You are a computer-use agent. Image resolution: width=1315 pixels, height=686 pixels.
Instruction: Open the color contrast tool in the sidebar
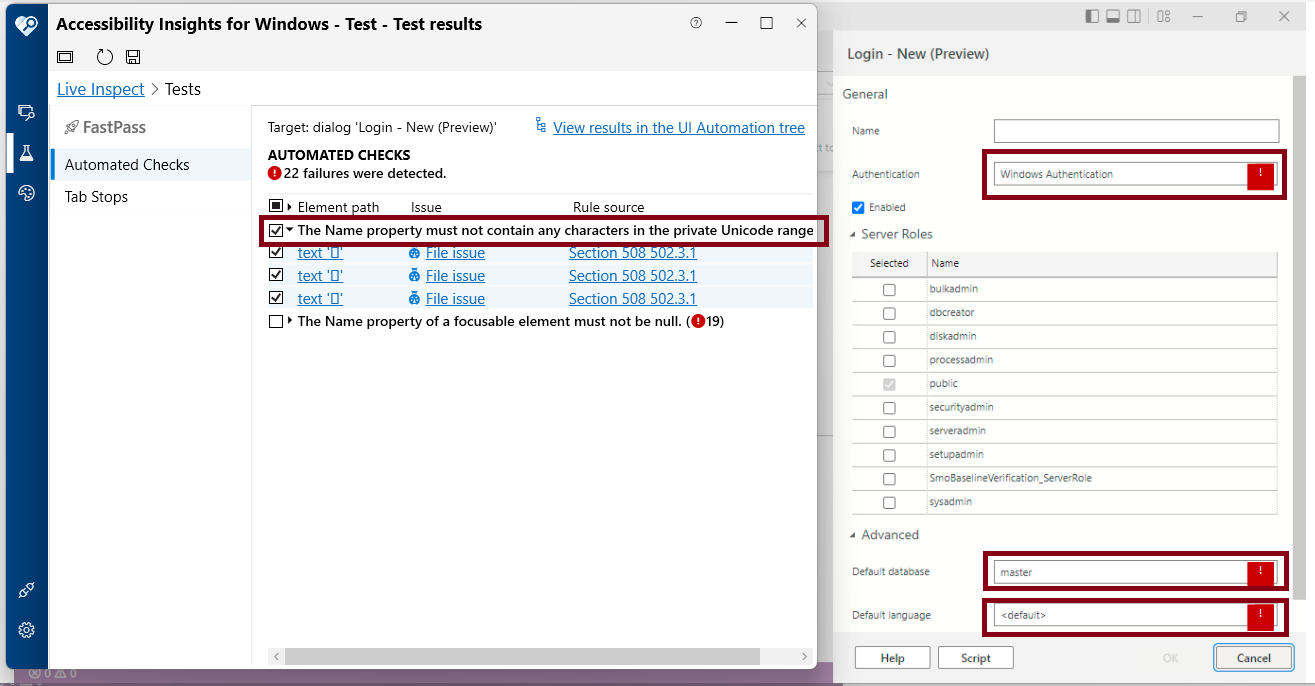pyautogui.click(x=25, y=192)
